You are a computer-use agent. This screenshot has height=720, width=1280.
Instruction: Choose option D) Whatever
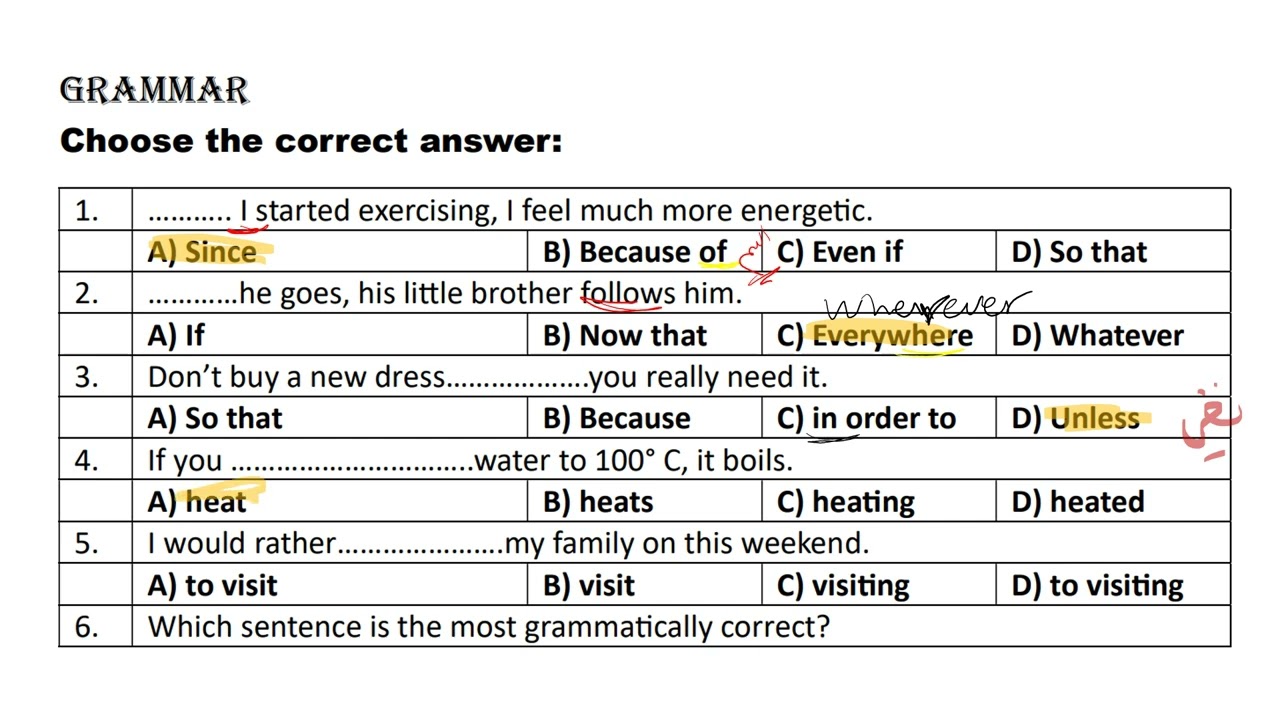(x=1097, y=335)
